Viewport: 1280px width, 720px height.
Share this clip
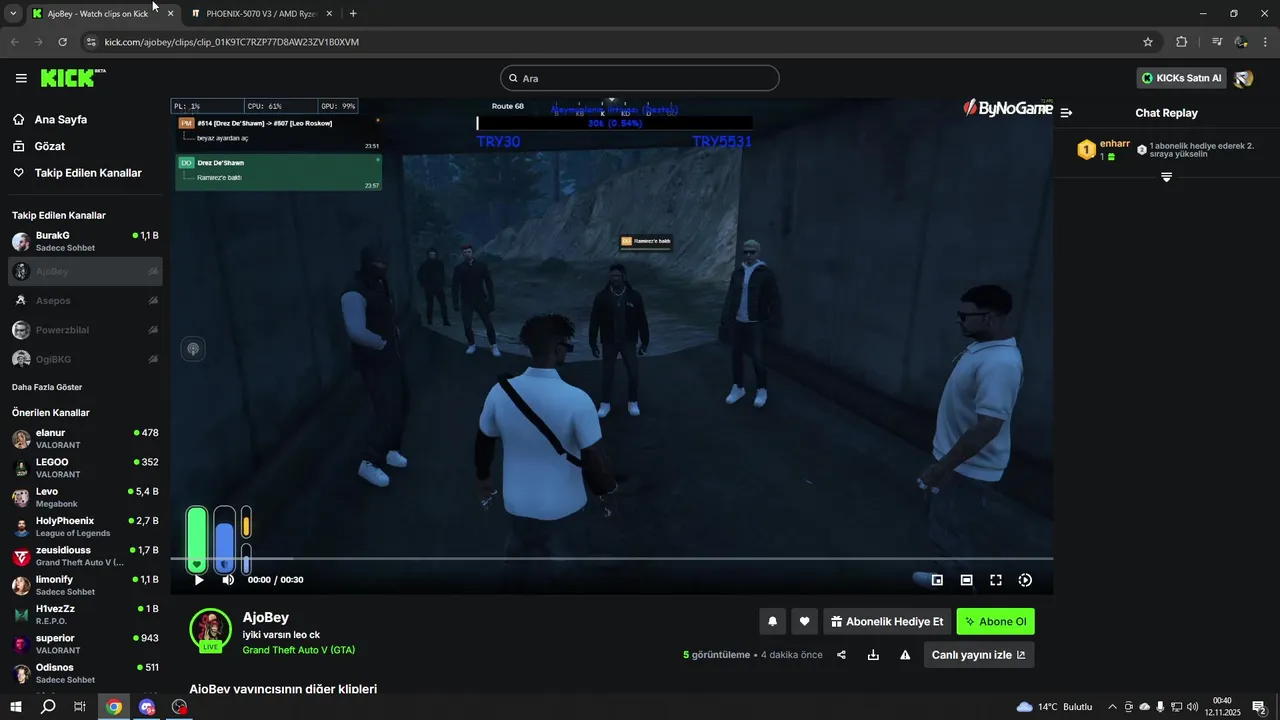(x=841, y=655)
